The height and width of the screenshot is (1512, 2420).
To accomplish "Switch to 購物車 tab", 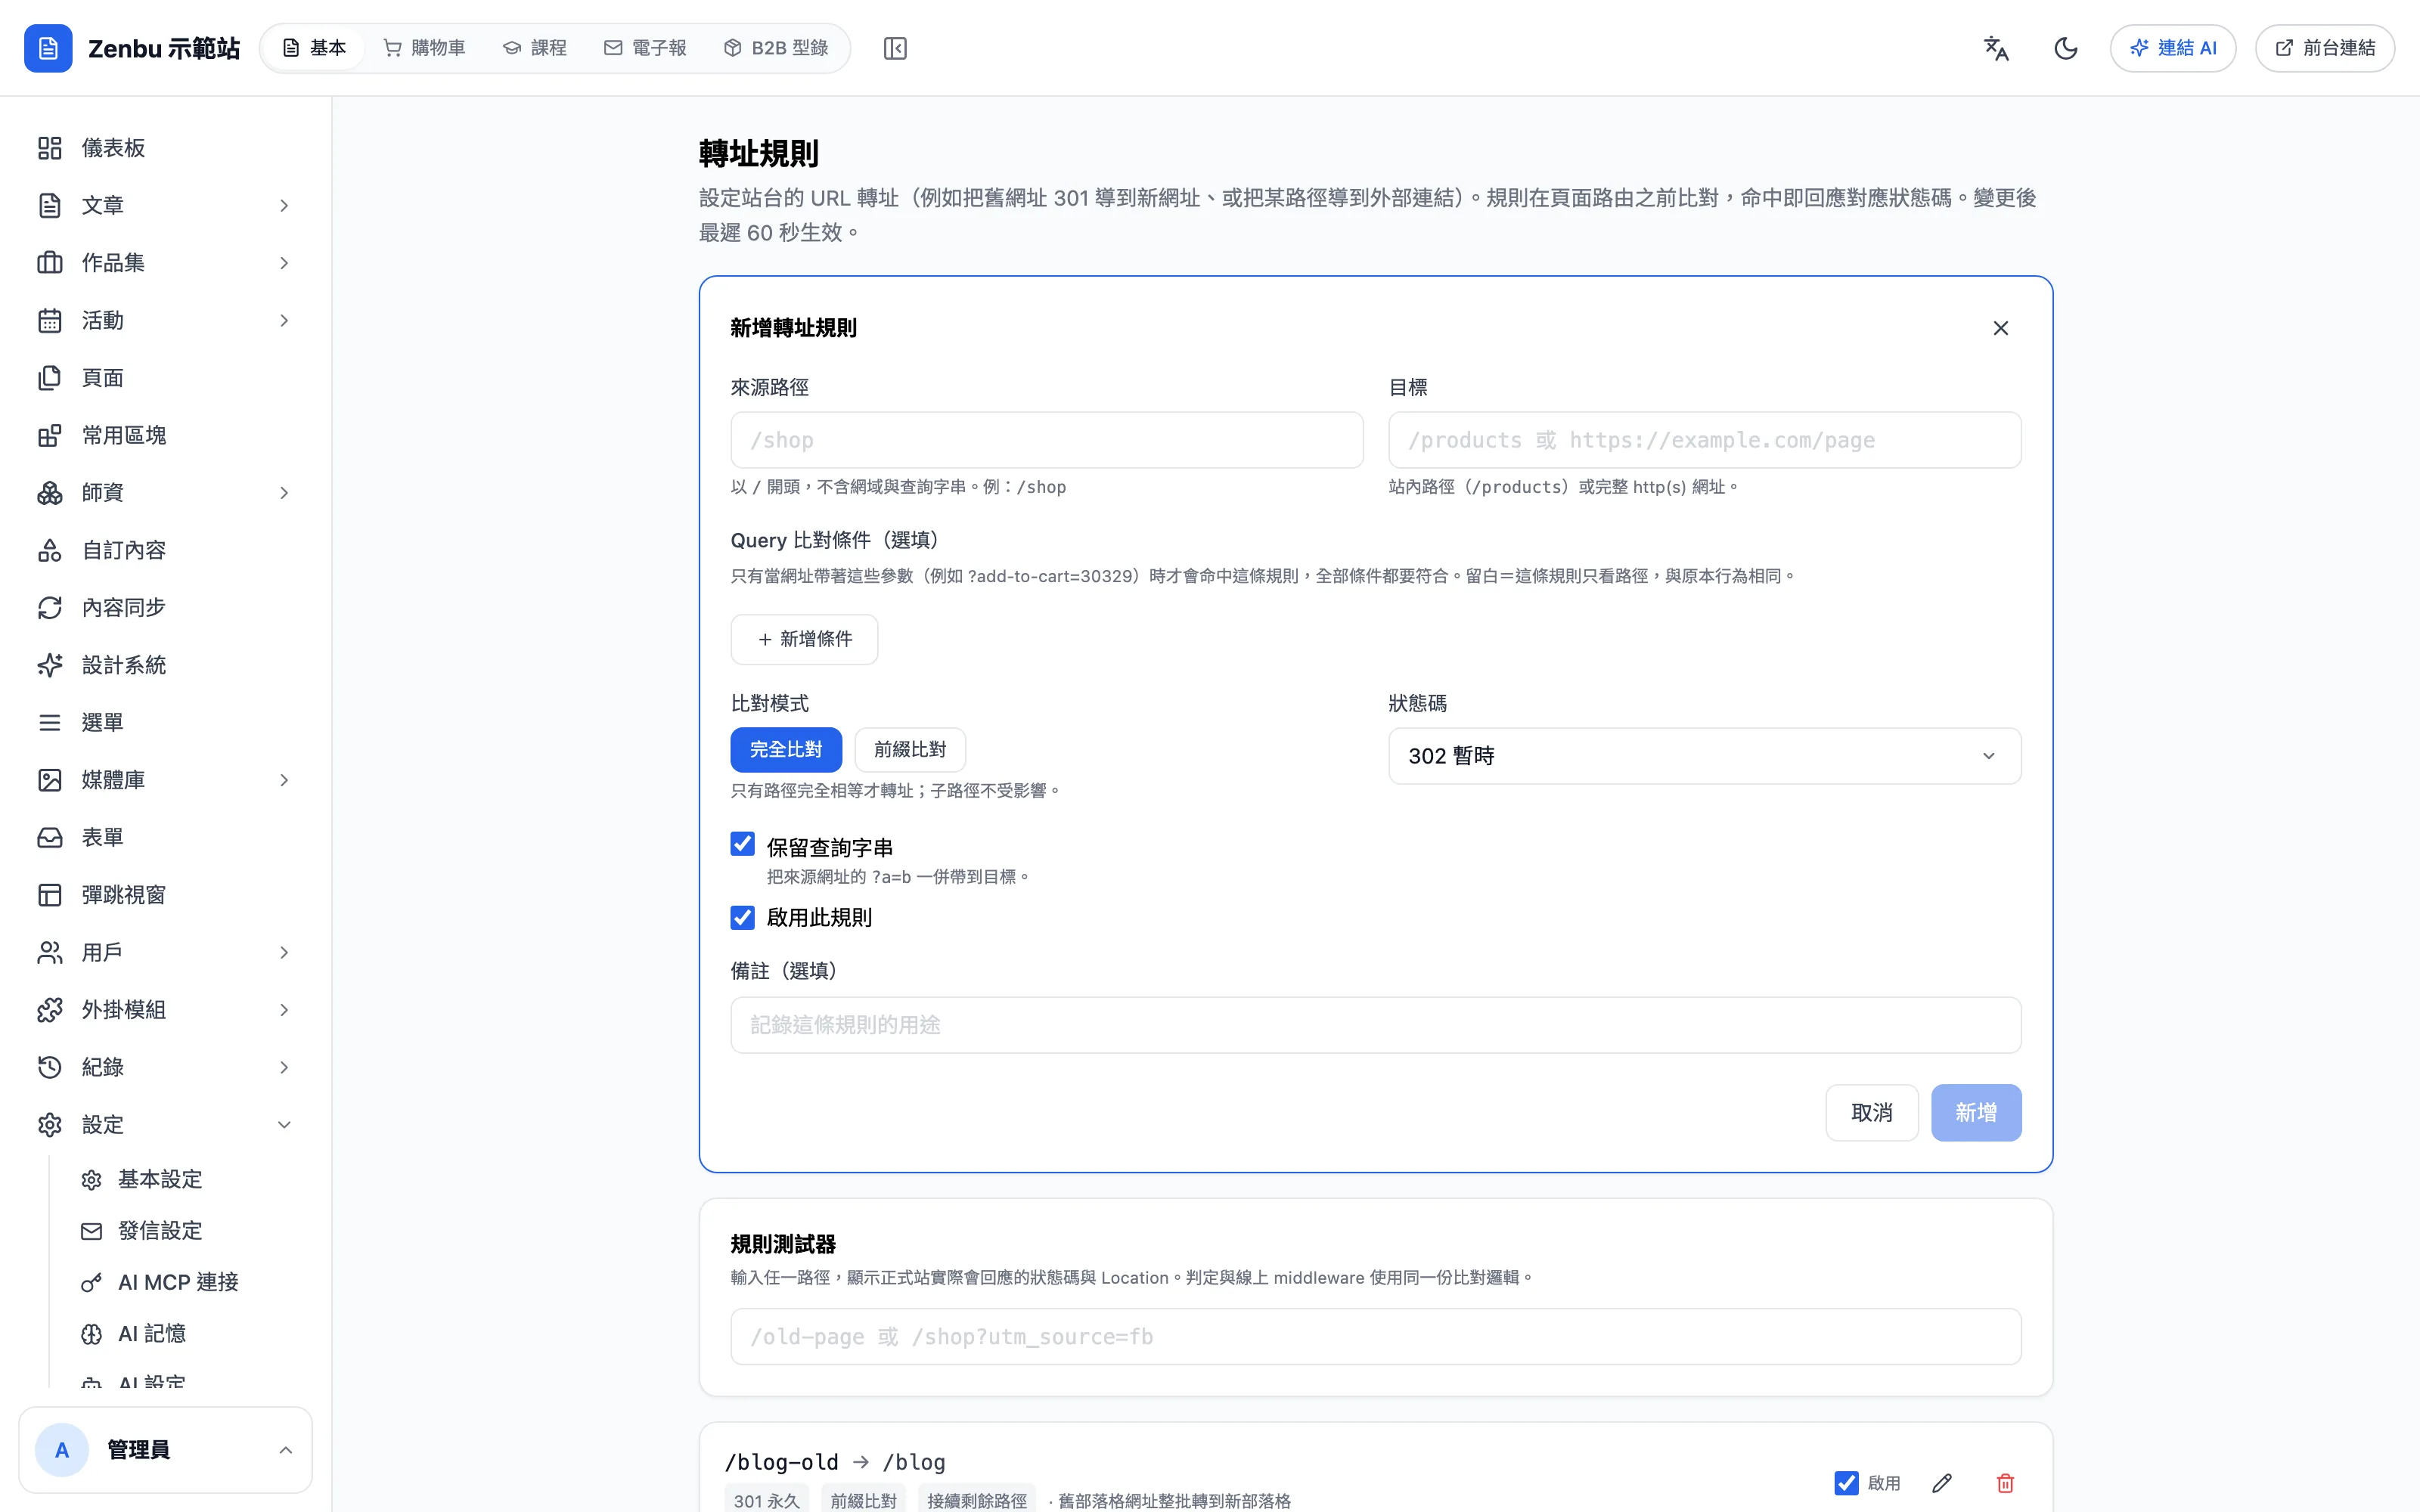I will click(425, 48).
